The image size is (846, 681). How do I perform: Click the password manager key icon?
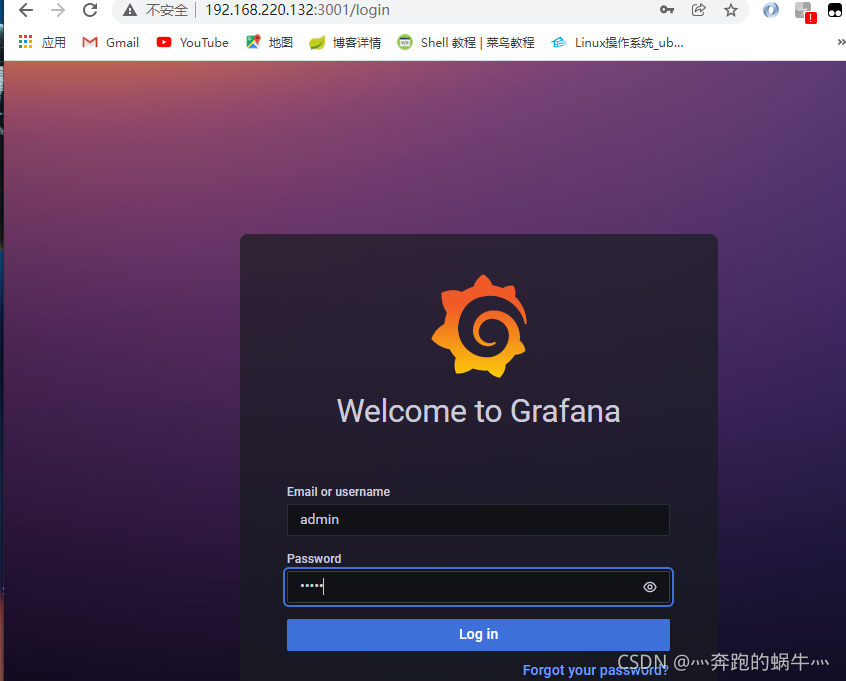667,11
